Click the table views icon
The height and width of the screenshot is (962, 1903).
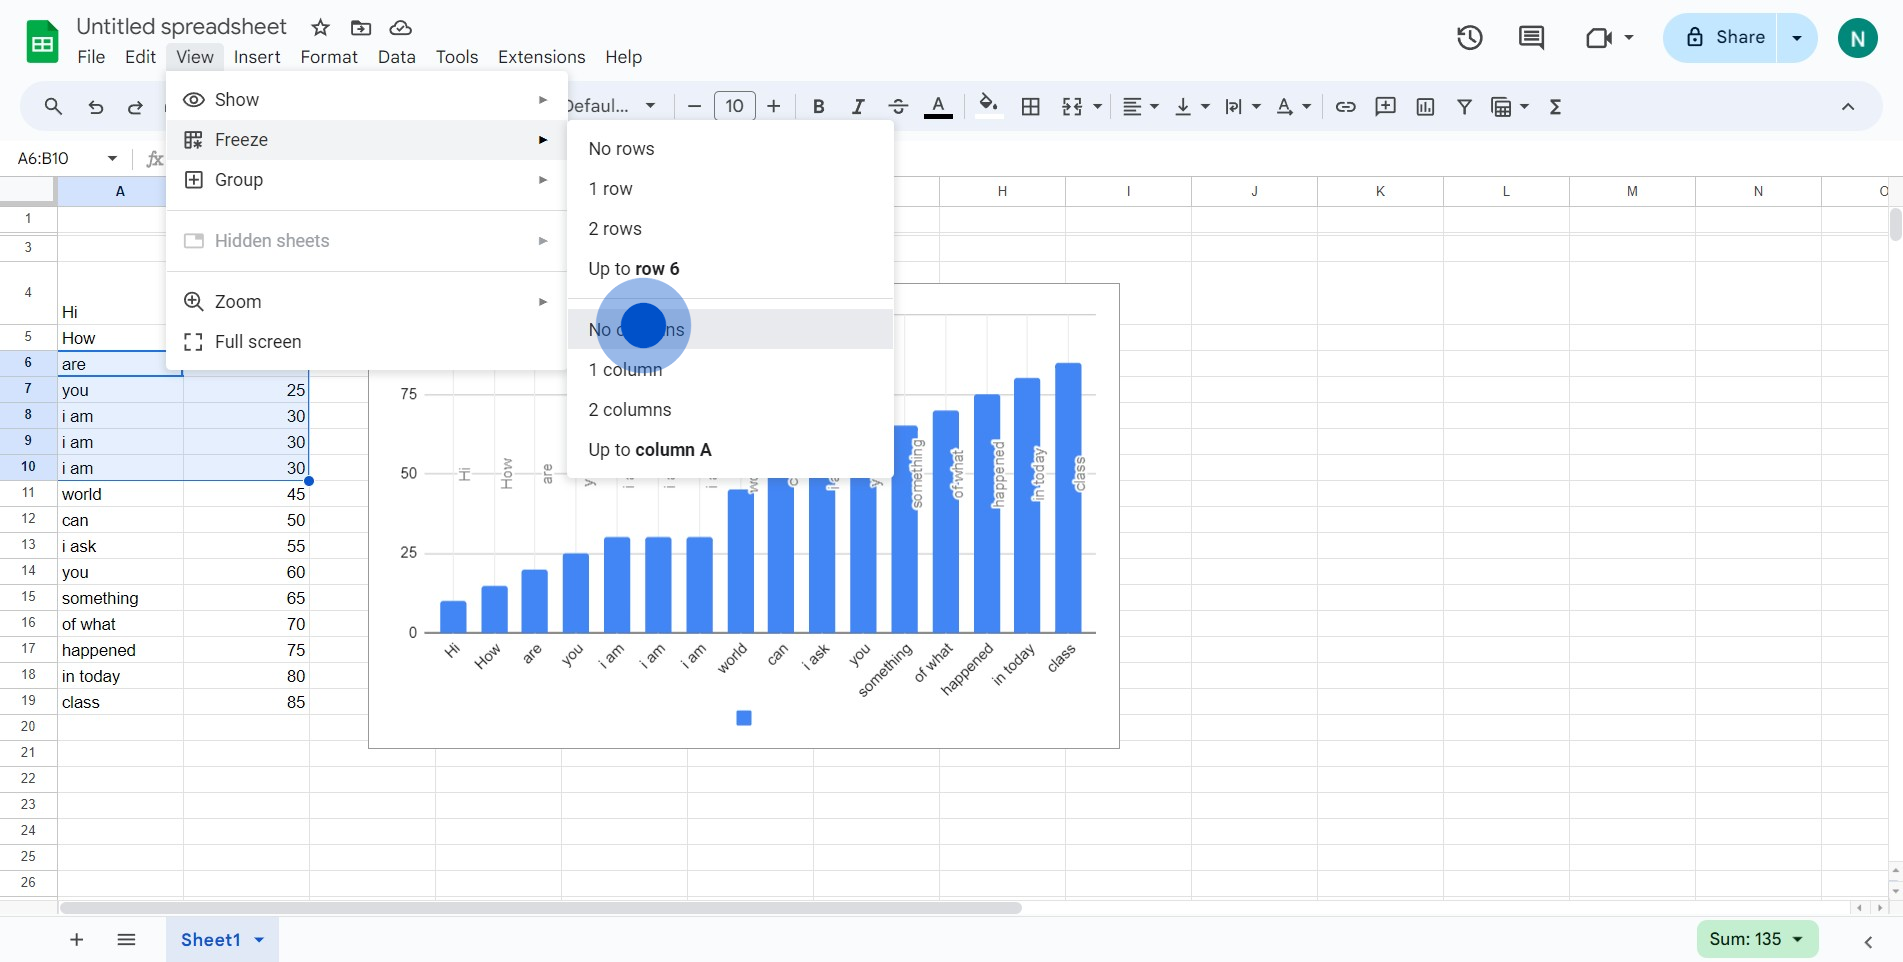(1501, 107)
